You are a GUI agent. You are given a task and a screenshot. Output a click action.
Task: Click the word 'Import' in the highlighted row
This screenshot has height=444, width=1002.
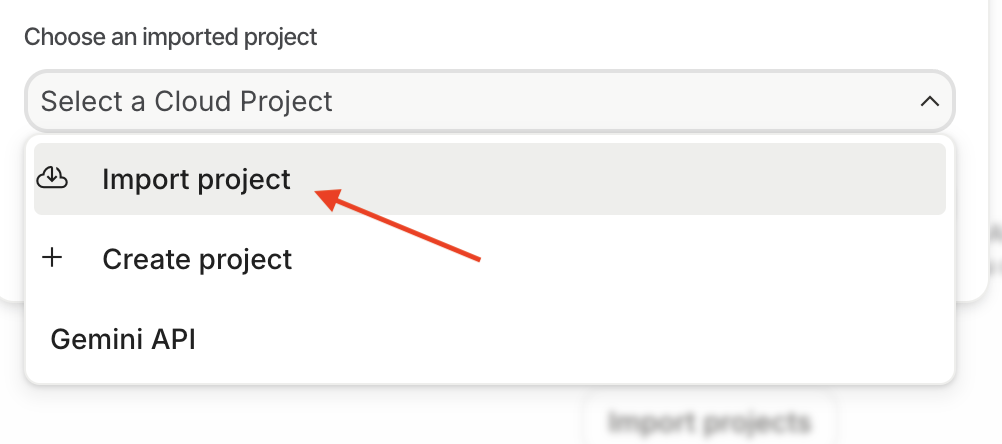145,179
